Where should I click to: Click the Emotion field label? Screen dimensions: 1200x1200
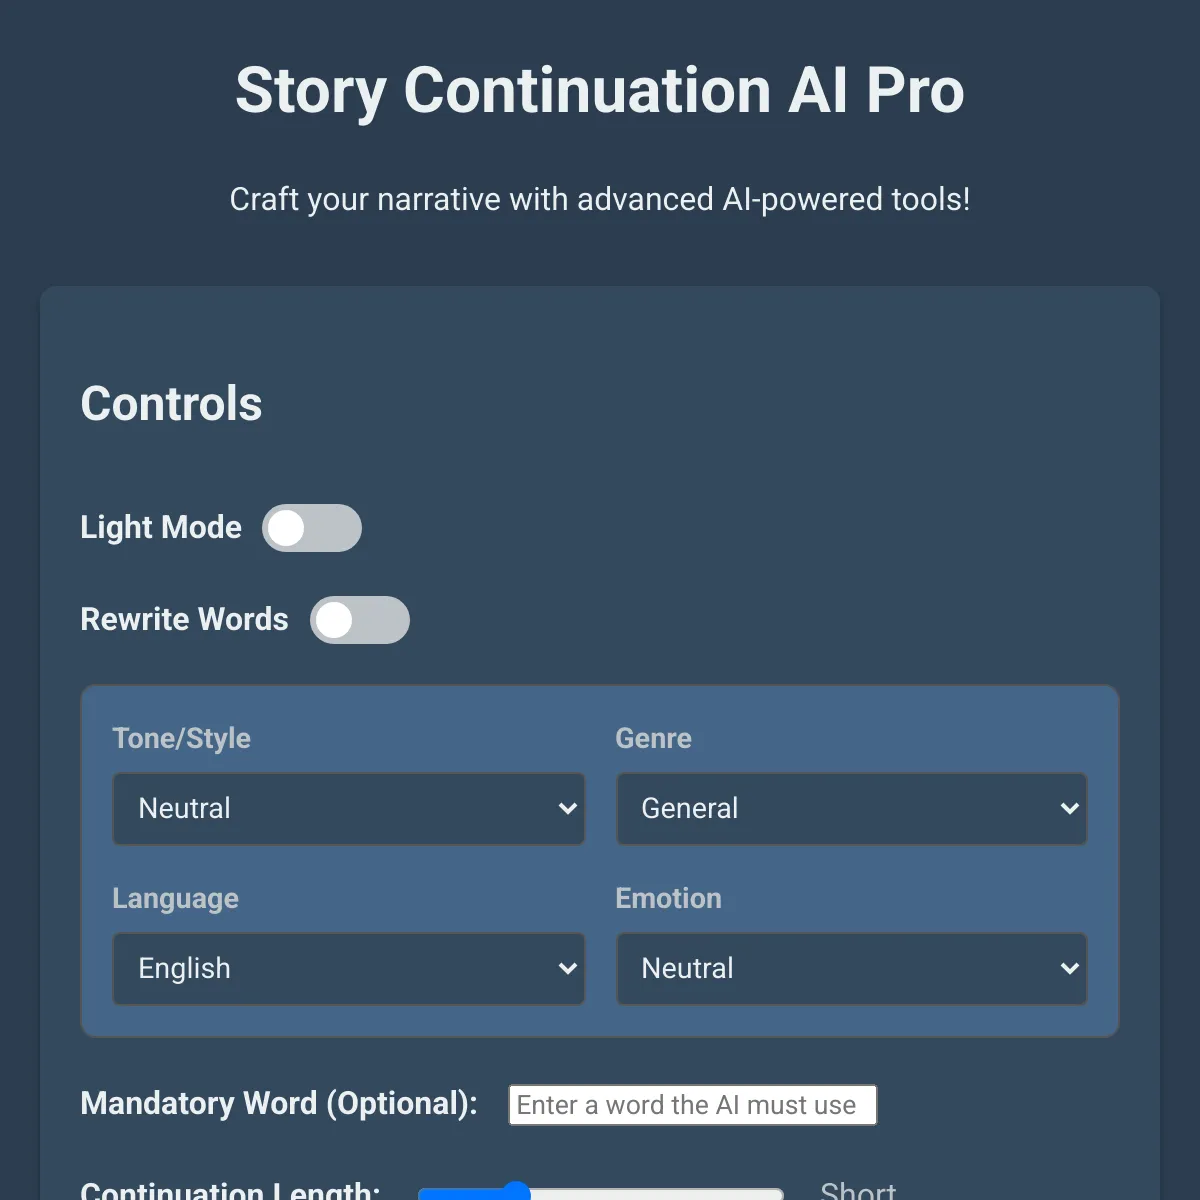[x=668, y=898]
